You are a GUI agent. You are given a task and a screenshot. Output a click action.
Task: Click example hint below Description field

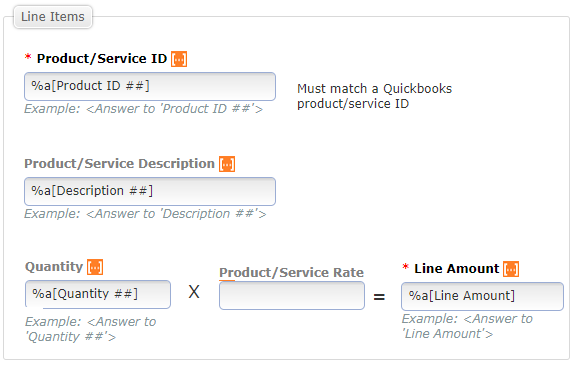(145, 214)
